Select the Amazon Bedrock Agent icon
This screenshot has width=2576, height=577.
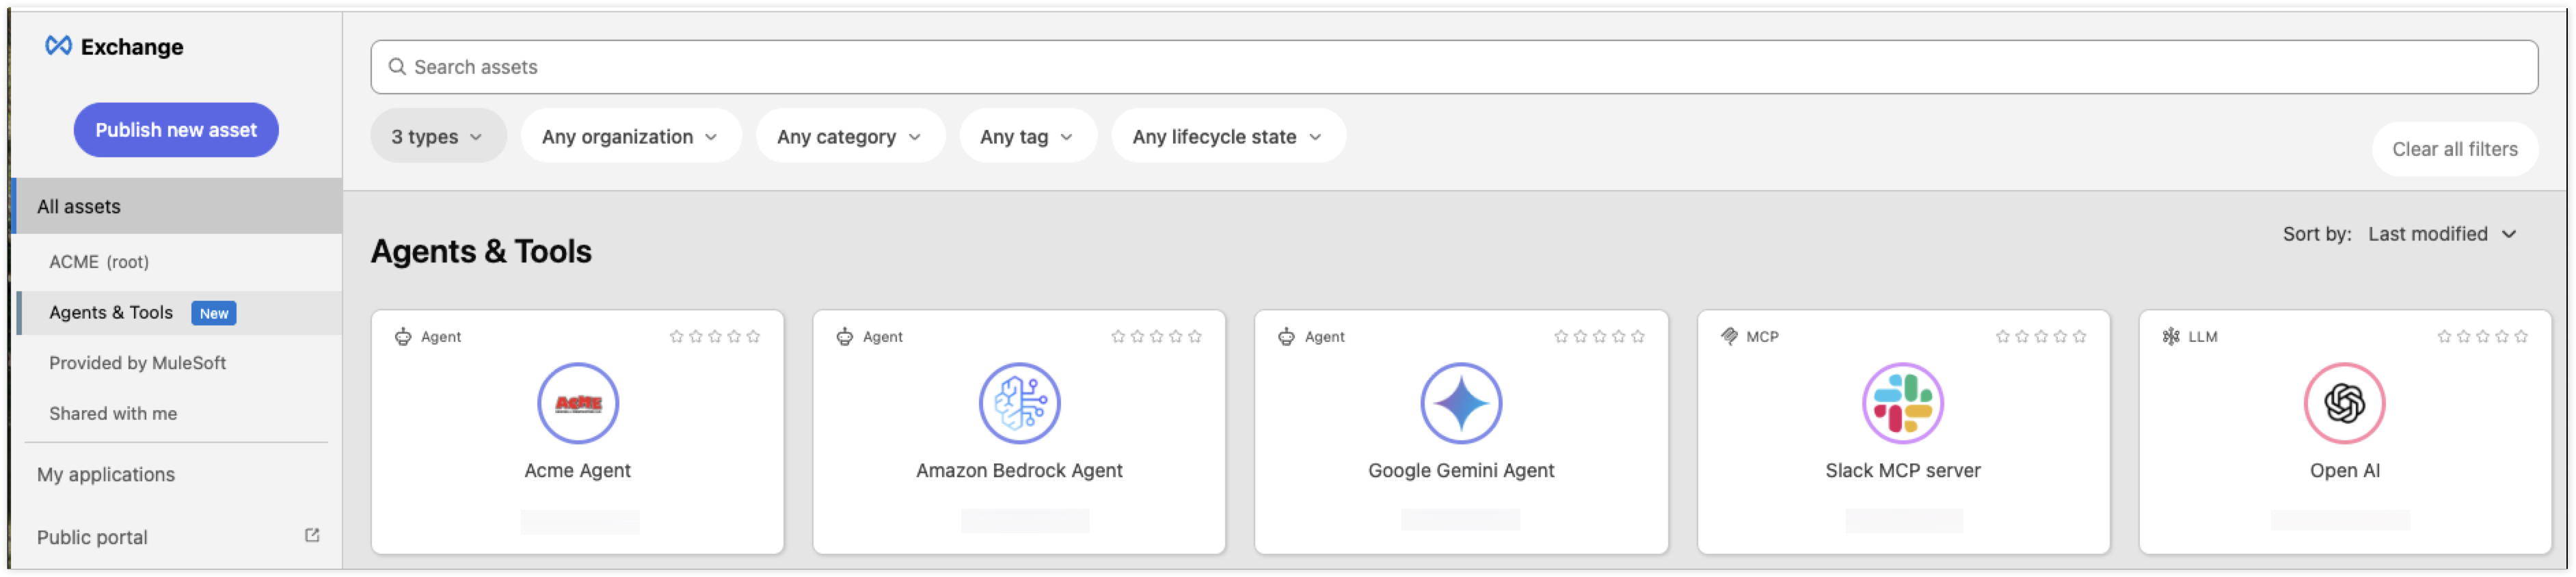click(x=1019, y=403)
